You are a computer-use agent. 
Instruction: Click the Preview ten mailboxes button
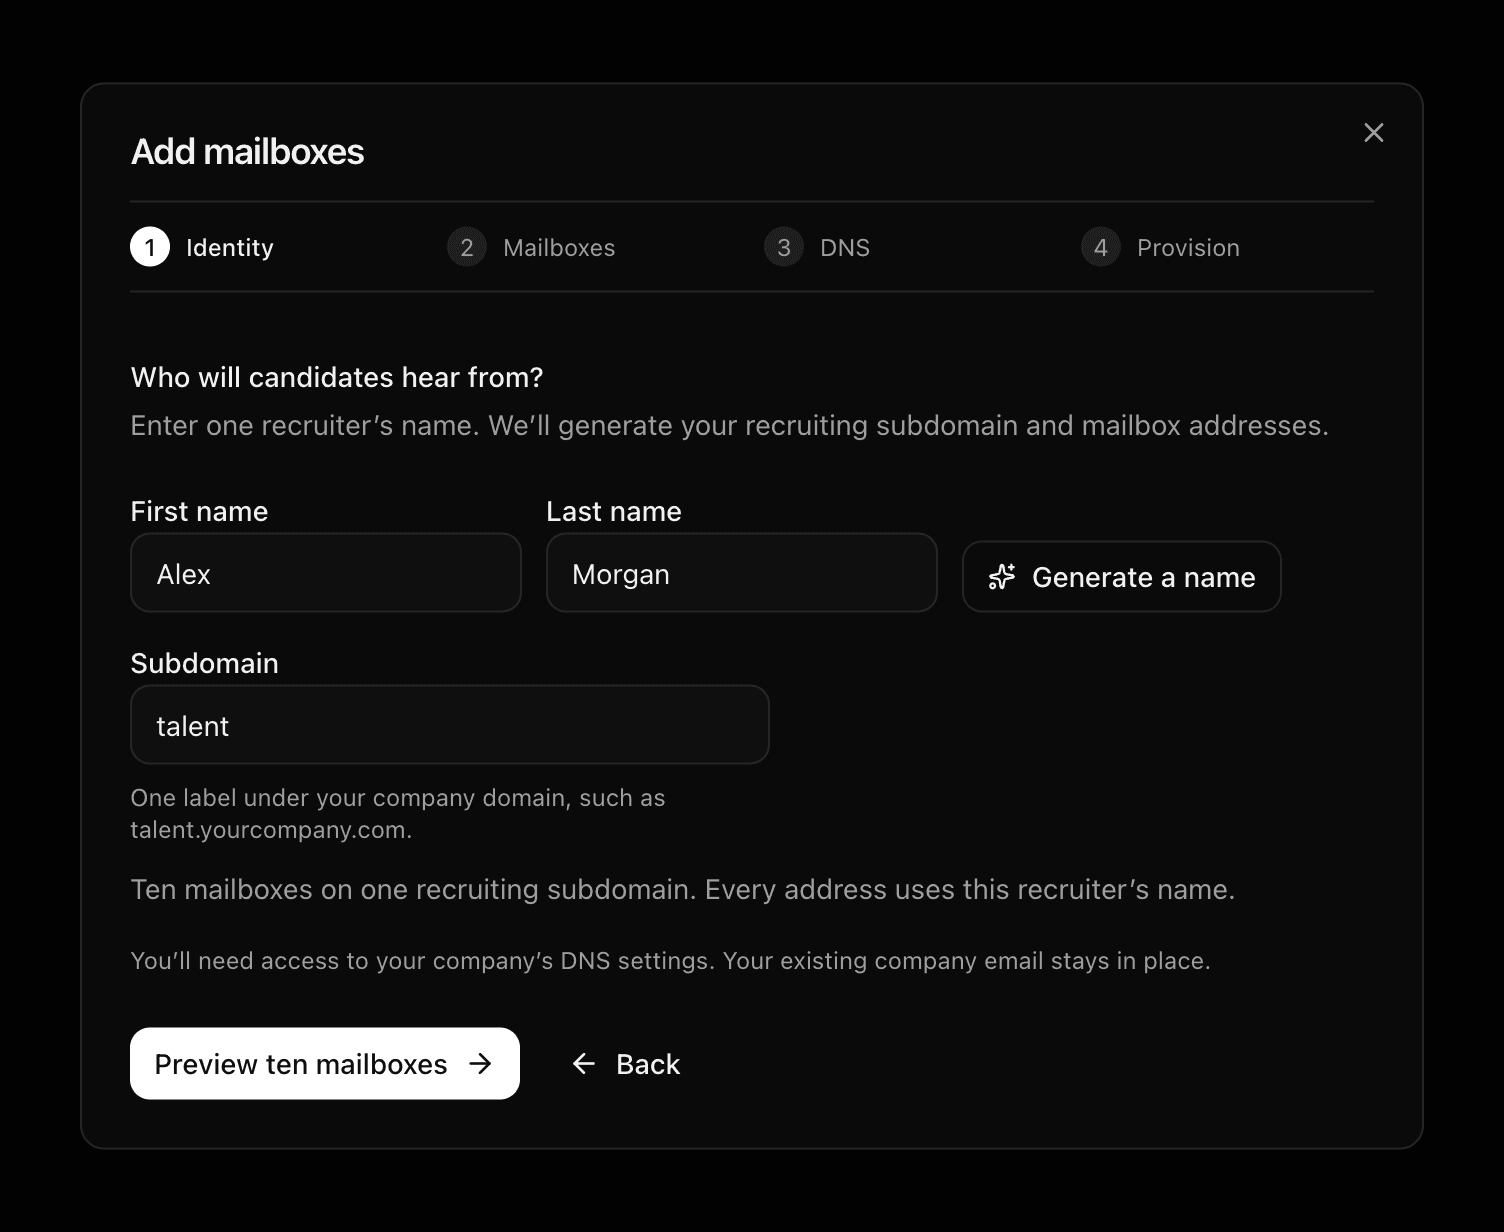click(325, 1064)
